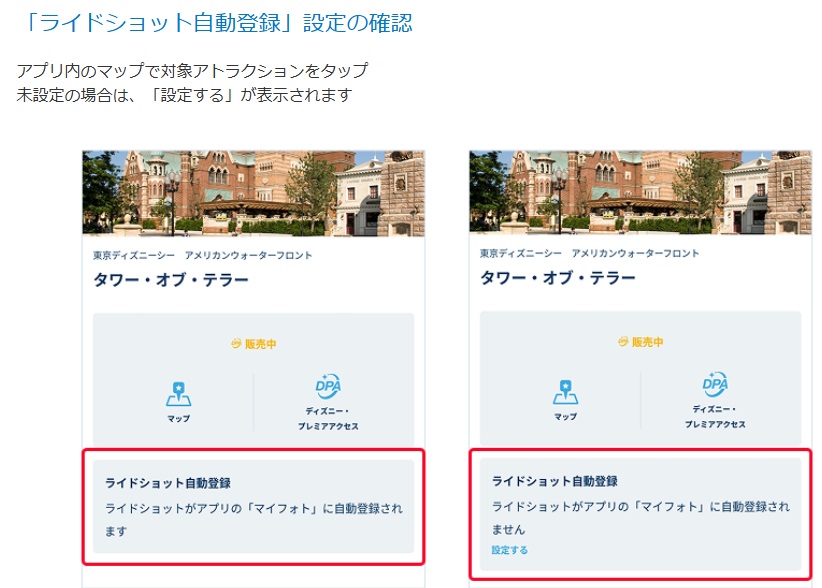Image resolution: width=822 pixels, height=588 pixels.
Task: Click タワー・オブ・テラー title in the right card
Action: [x=558, y=277]
